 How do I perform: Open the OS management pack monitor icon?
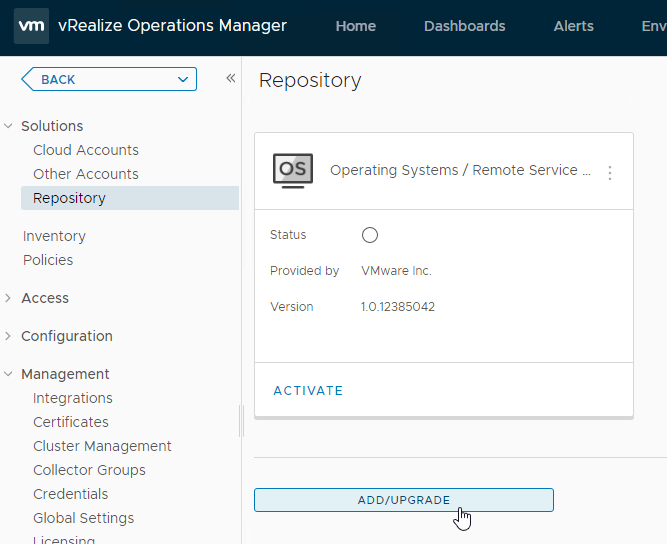[293, 171]
